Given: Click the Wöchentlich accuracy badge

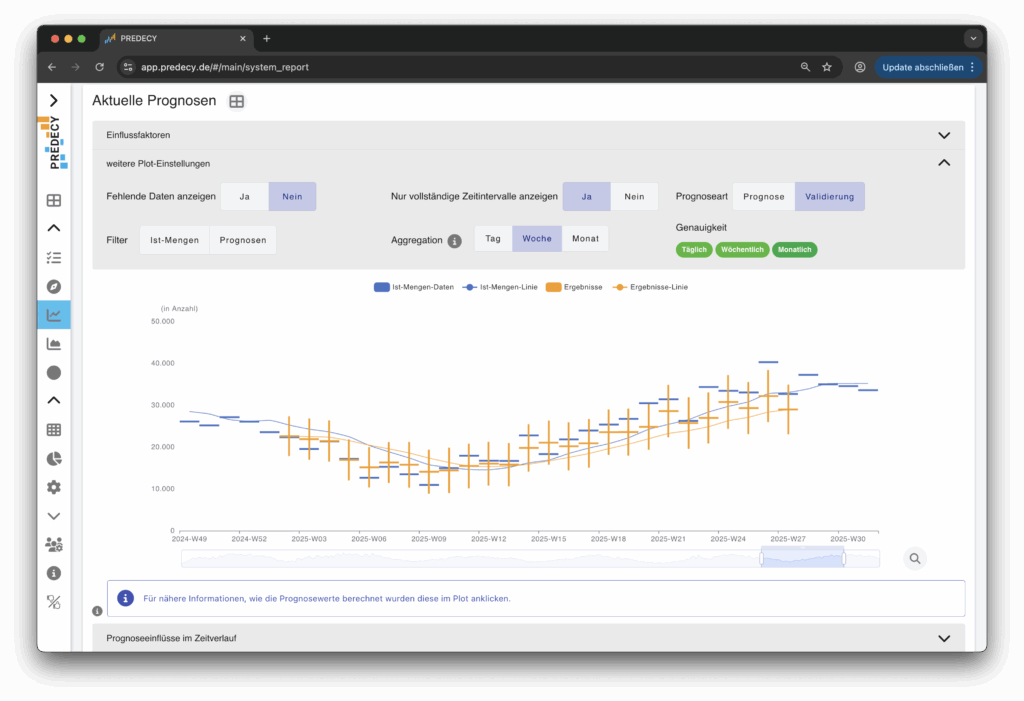Looking at the screenshot, I should 741,250.
